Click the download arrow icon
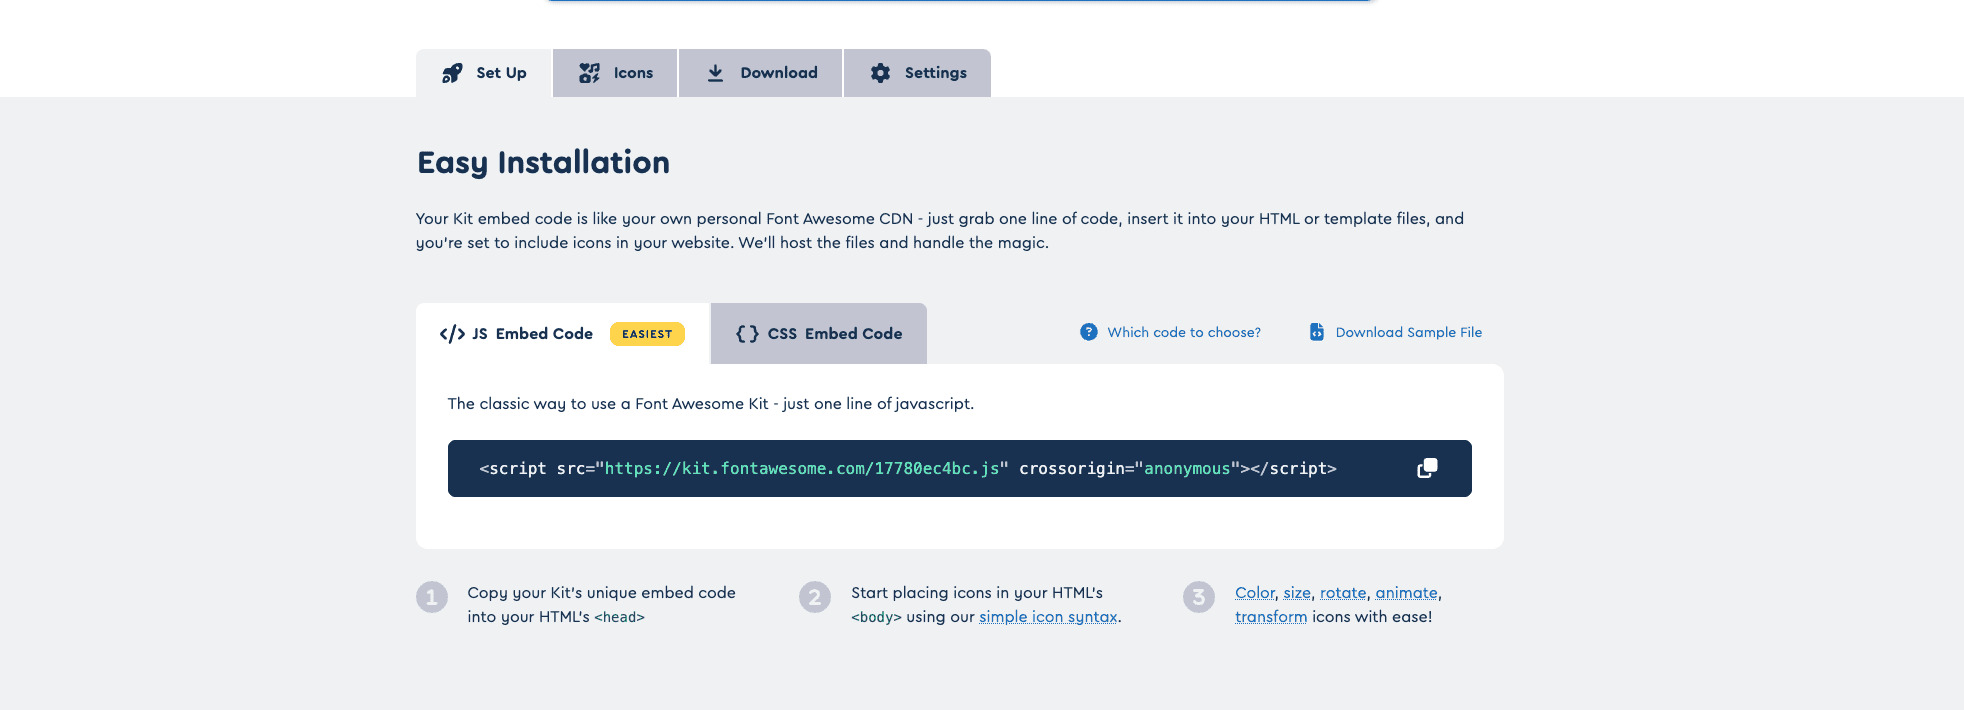 [x=715, y=73]
